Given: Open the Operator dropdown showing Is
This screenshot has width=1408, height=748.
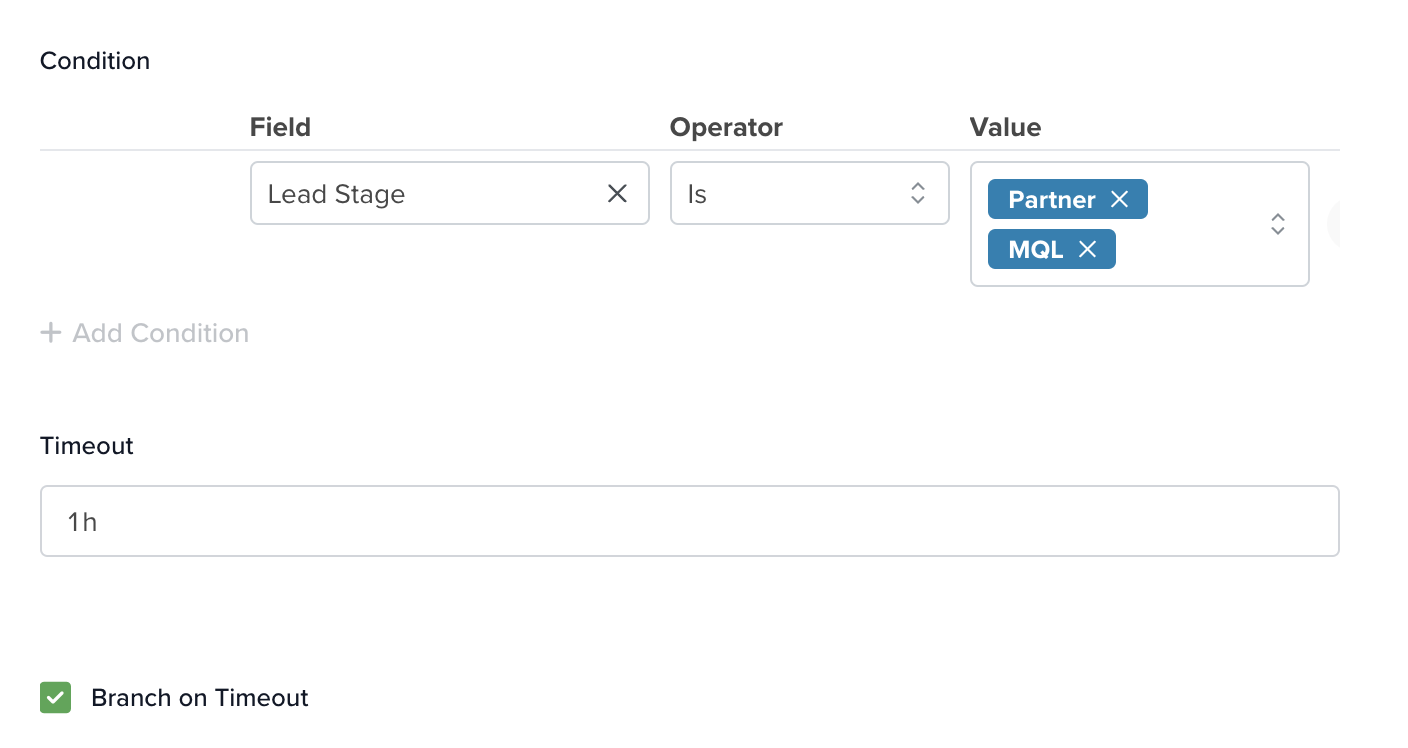Looking at the screenshot, I should coord(790,193).
